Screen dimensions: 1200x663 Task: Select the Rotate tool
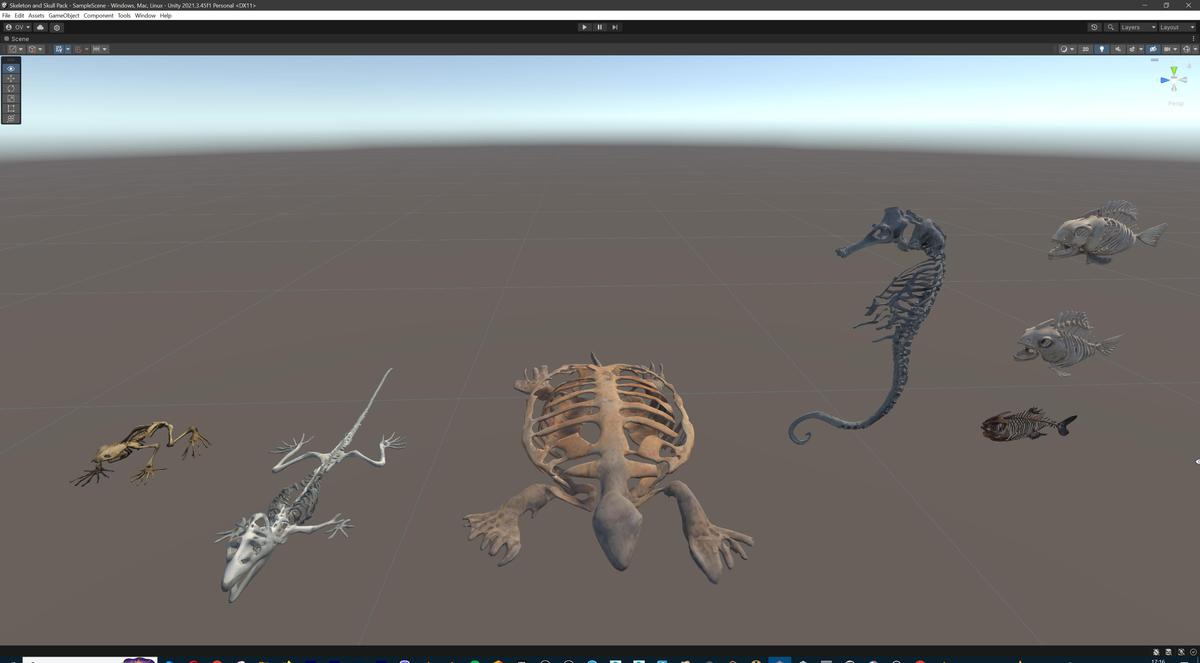click(10, 87)
